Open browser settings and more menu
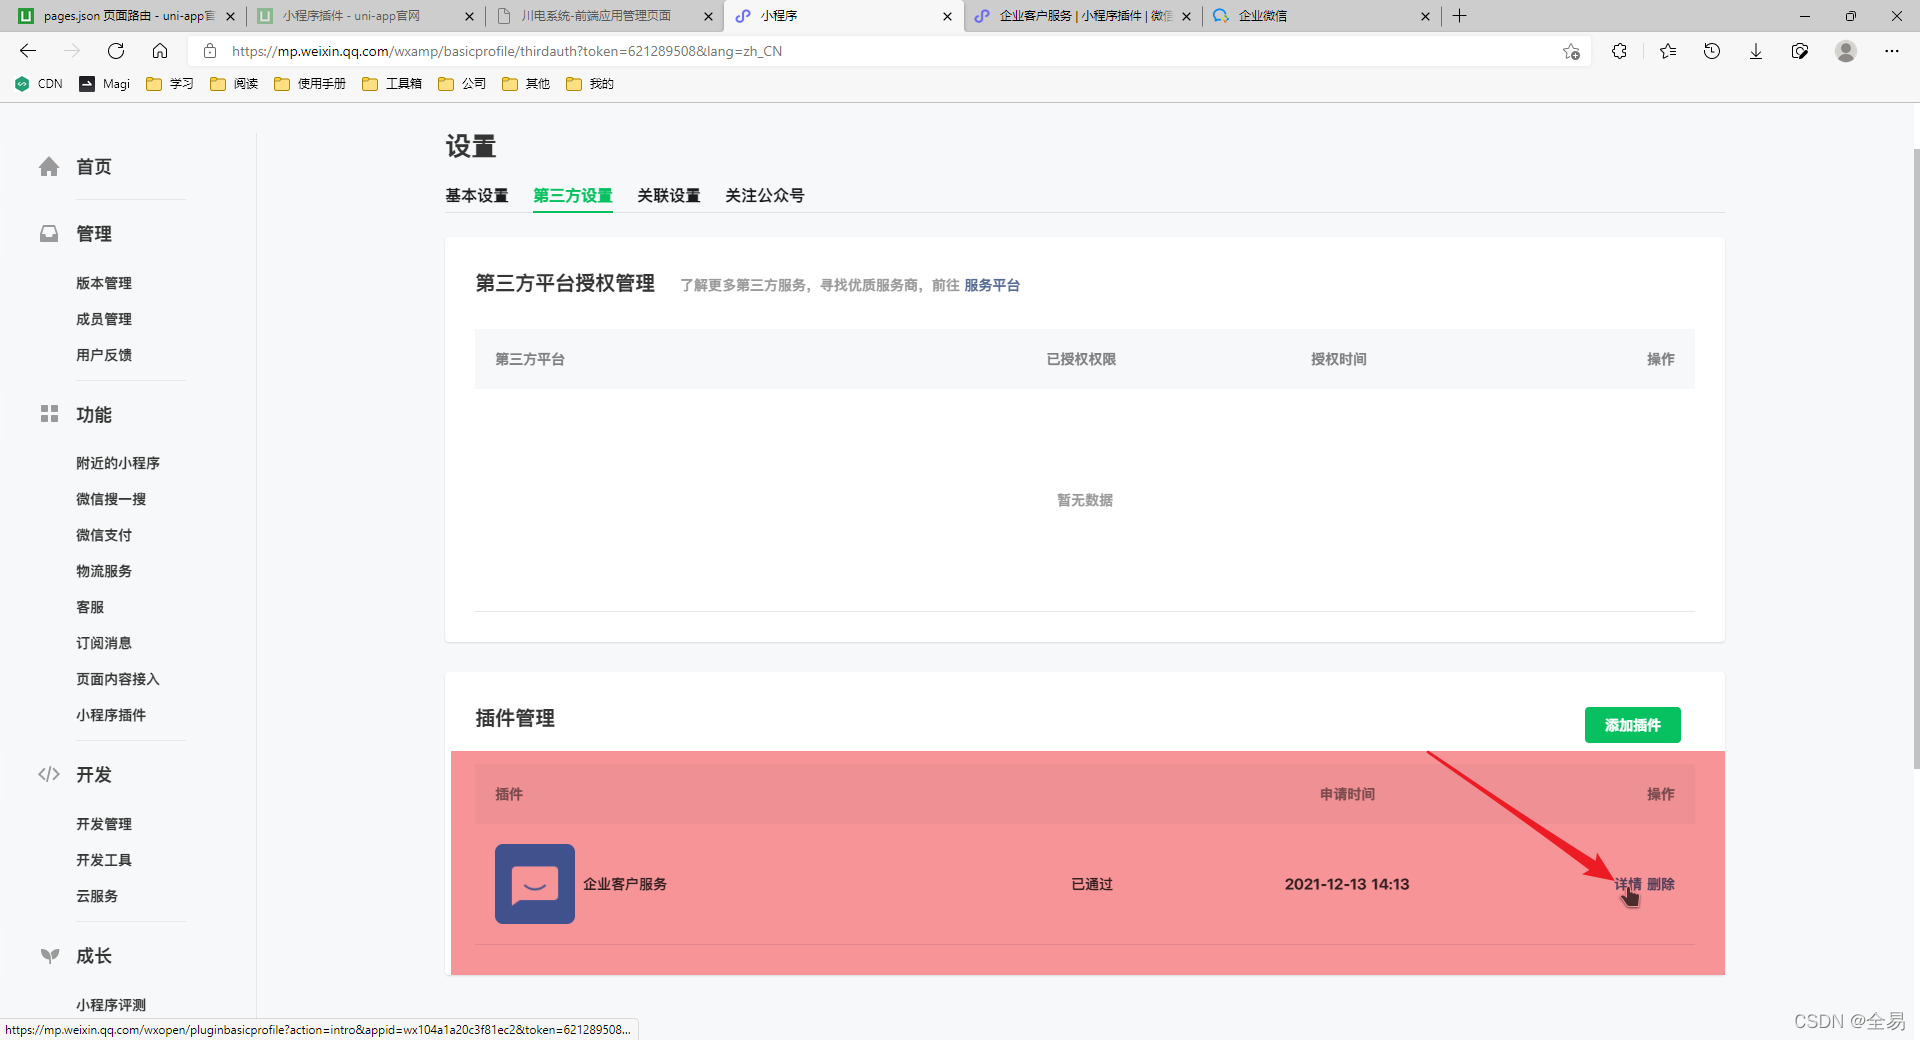Viewport: 1920px width, 1040px height. coord(1892,51)
